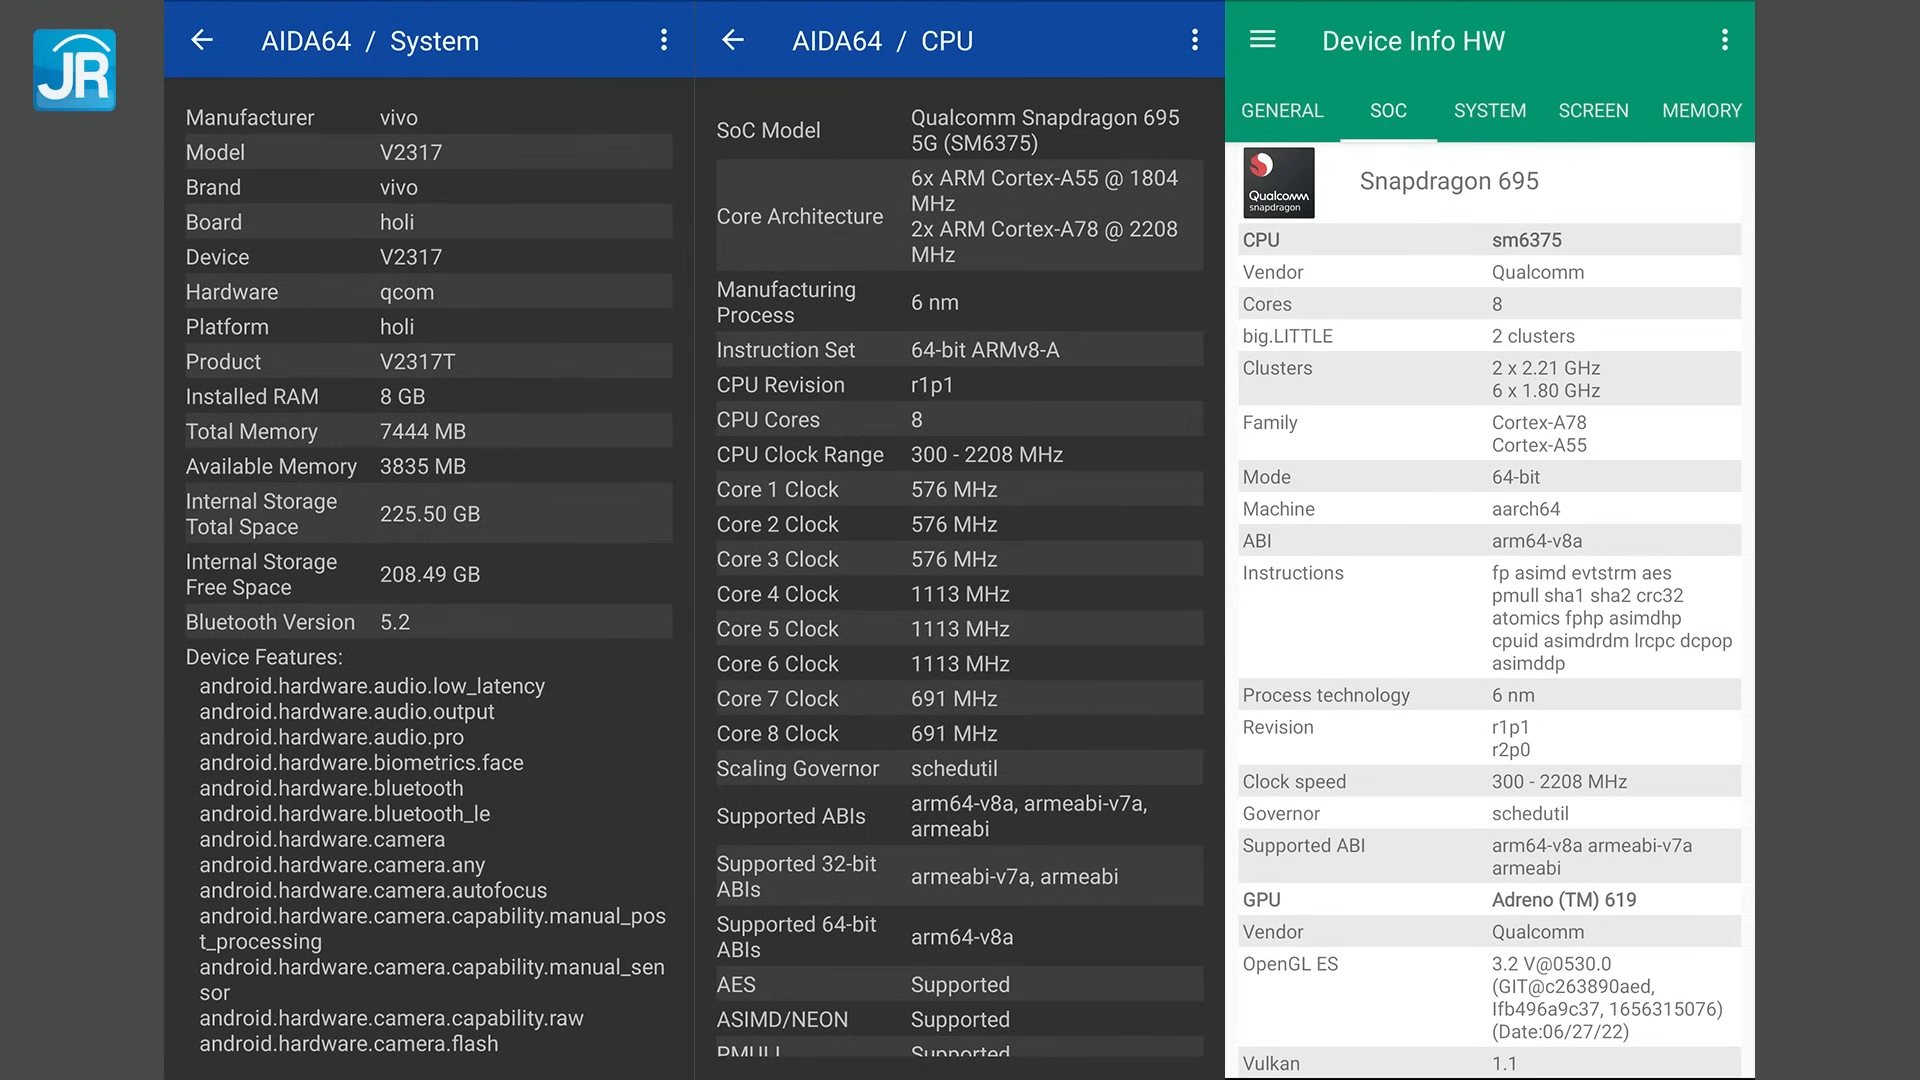The width and height of the screenshot is (1920, 1080).
Task: Tap the Snapdragon 695 title
Action: [1449, 182]
